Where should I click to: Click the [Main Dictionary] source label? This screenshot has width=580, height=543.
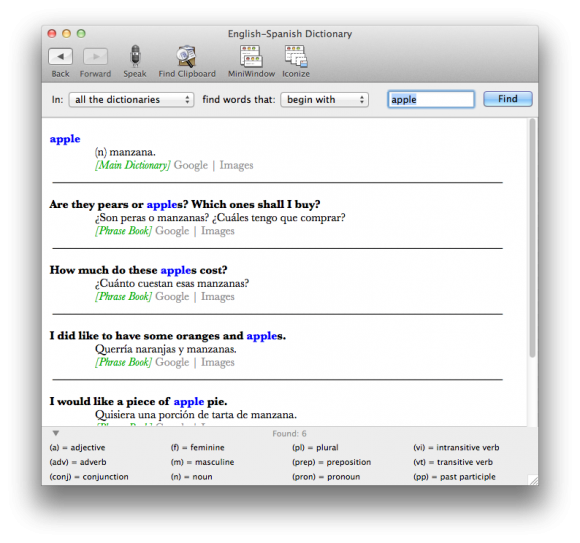(132, 165)
